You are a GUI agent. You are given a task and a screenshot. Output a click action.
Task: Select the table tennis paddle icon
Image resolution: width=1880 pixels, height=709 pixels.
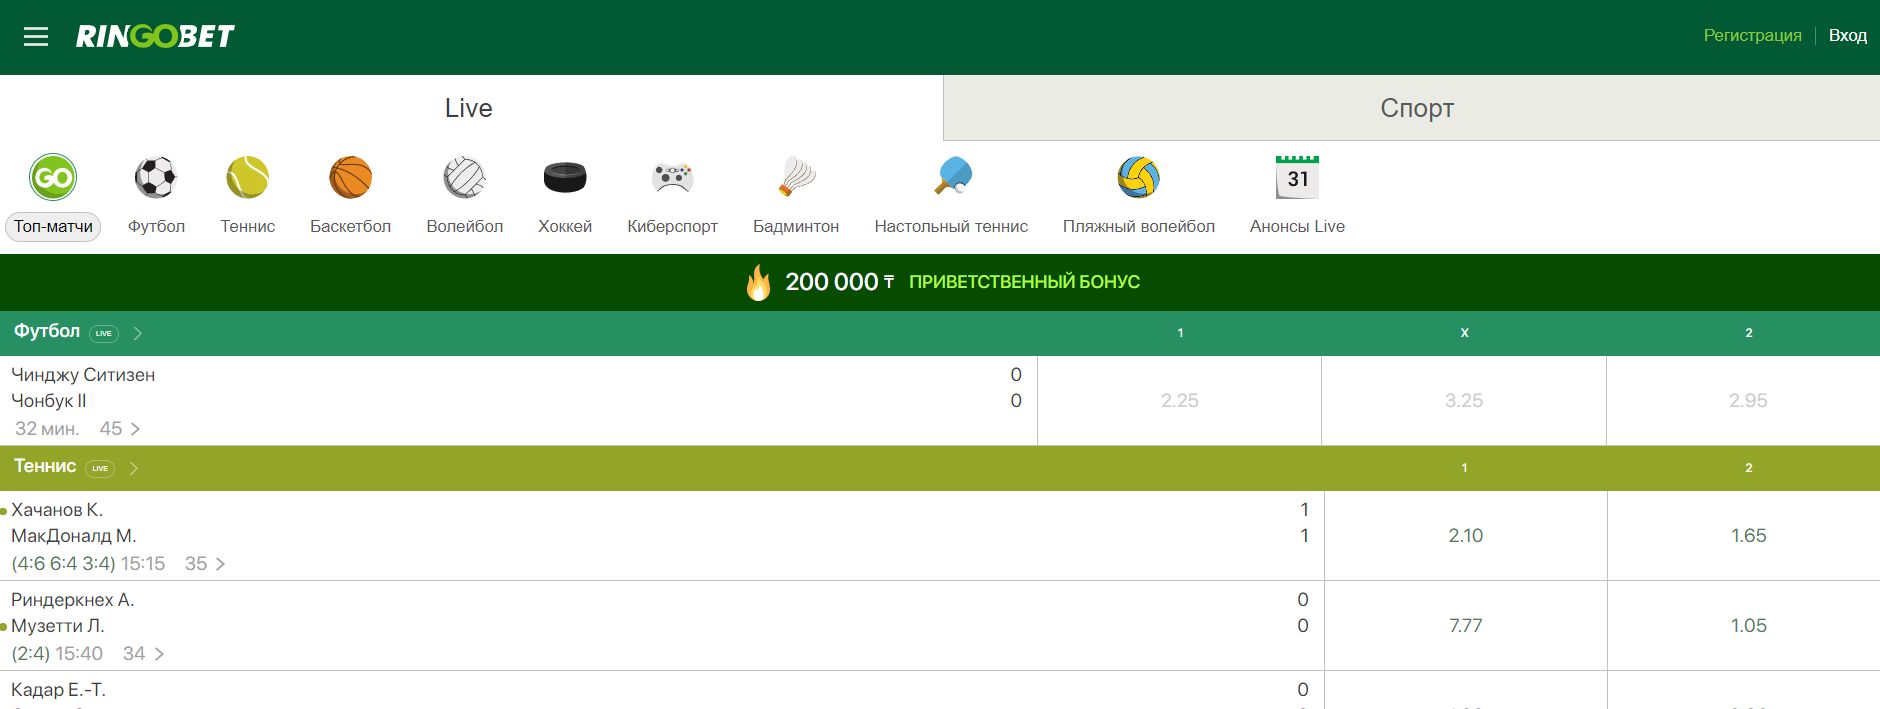click(x=952, y=176)
